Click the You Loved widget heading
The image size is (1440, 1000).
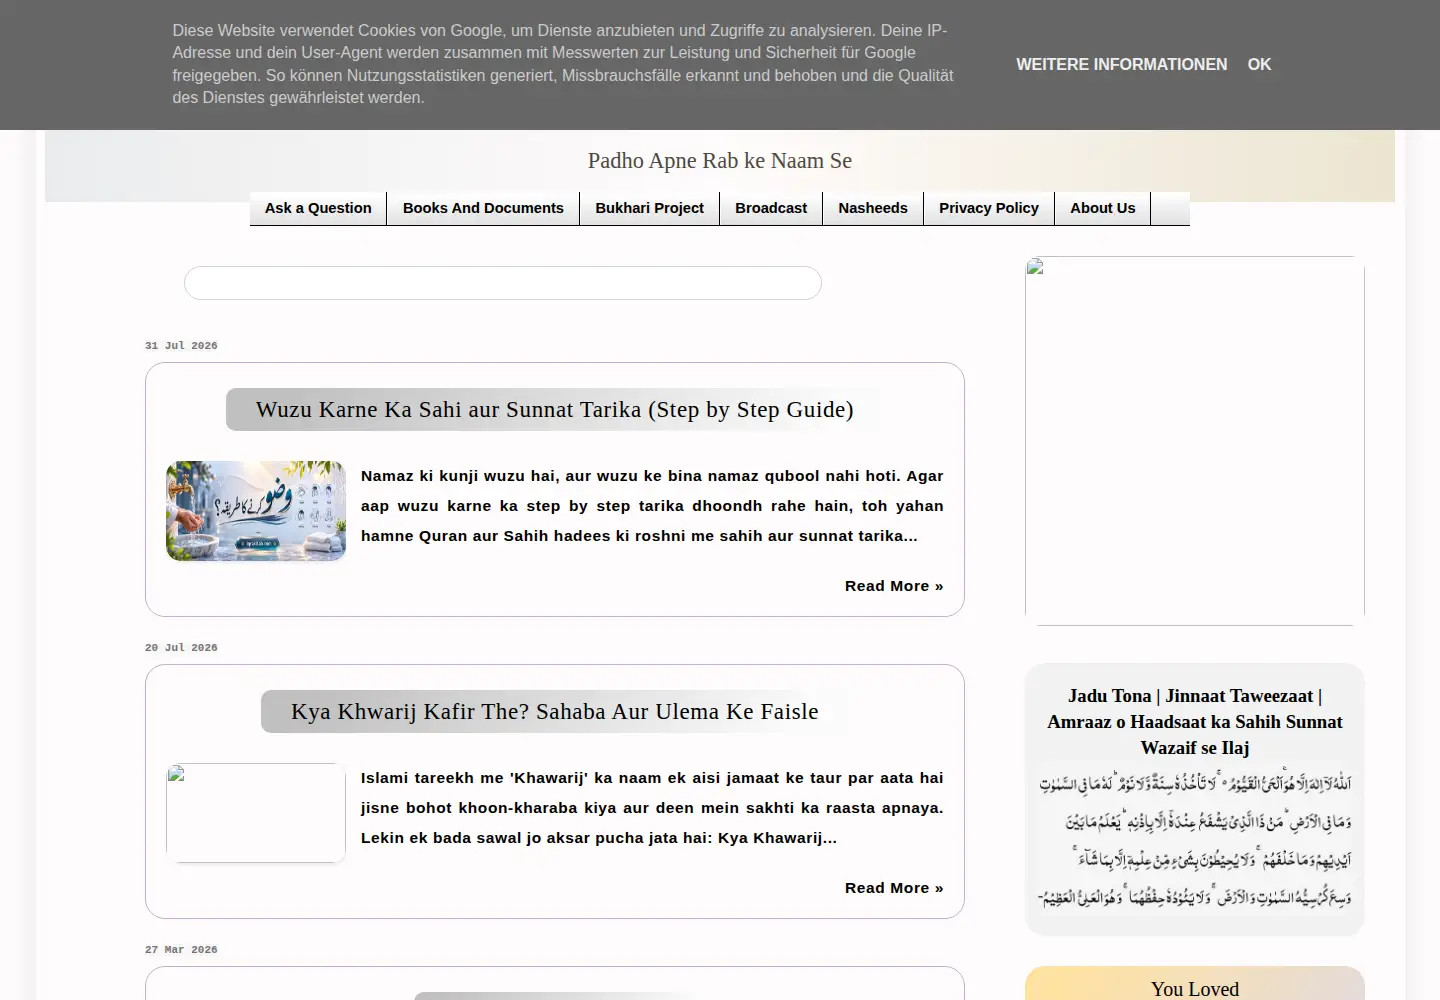(x=1195, y=989)
